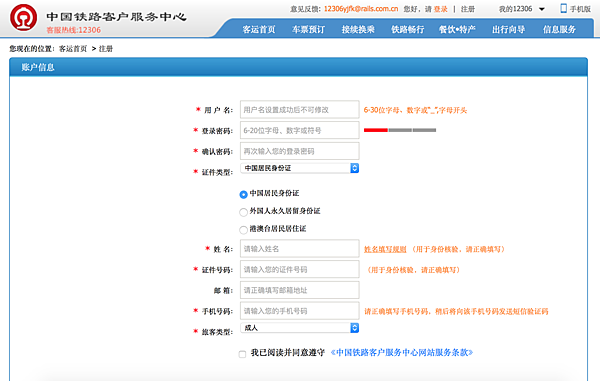Select the 中国居民身份证 radio button
The height and width of the screenshot is (381, 600).
(x=243, y=194)
